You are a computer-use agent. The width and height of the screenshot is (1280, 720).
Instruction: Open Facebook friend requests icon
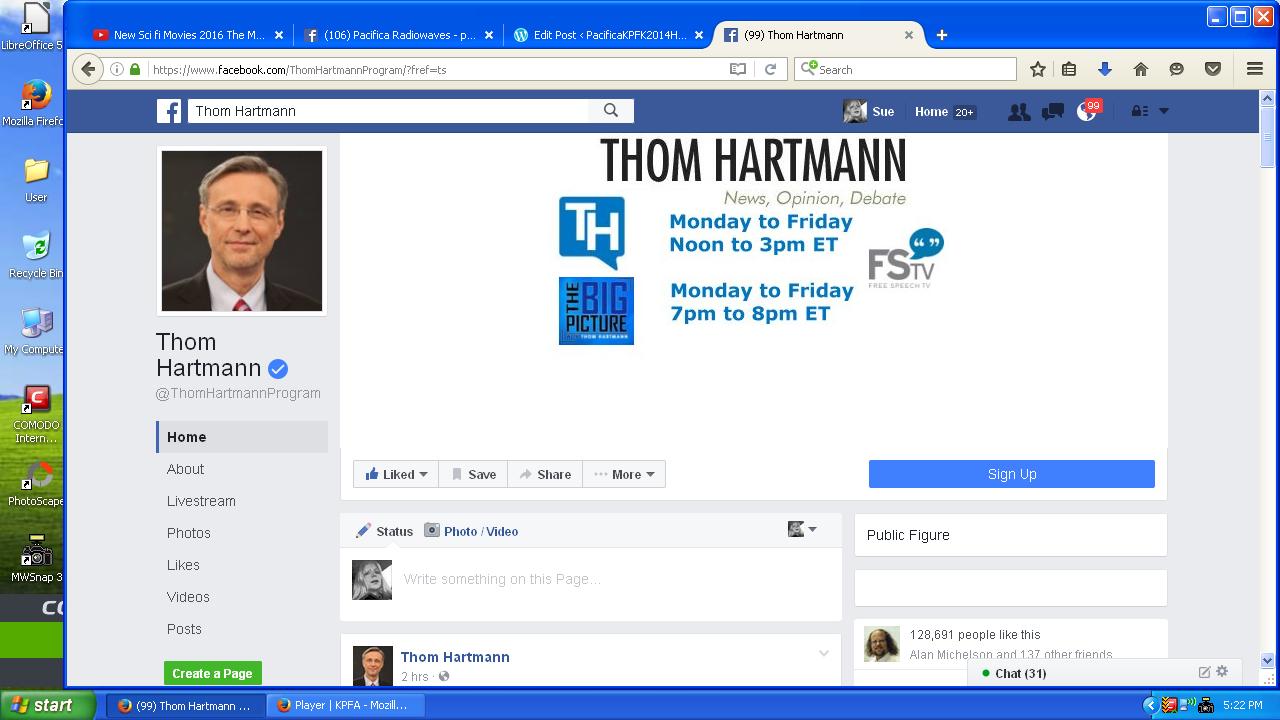pyautogui.click(x=1018, y=112)
